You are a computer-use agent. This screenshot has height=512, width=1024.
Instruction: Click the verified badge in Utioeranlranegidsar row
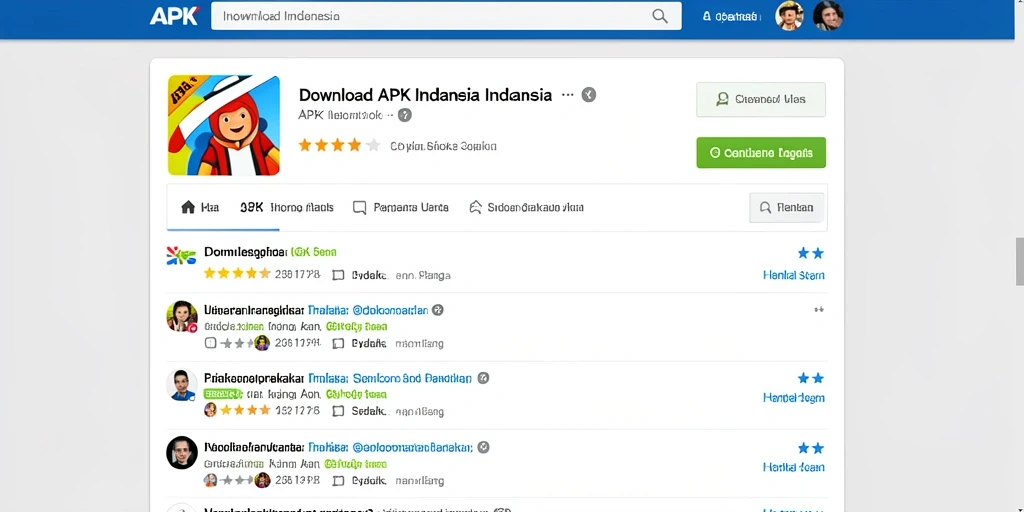coord(438,310)
